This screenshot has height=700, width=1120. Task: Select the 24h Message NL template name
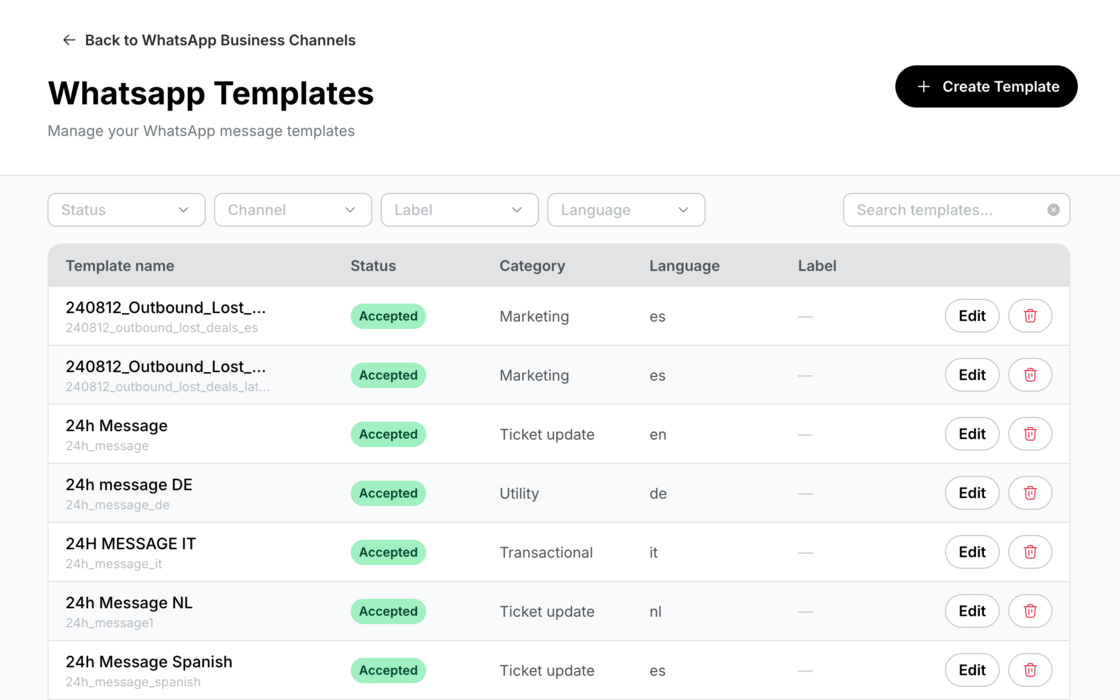[129, 603]
